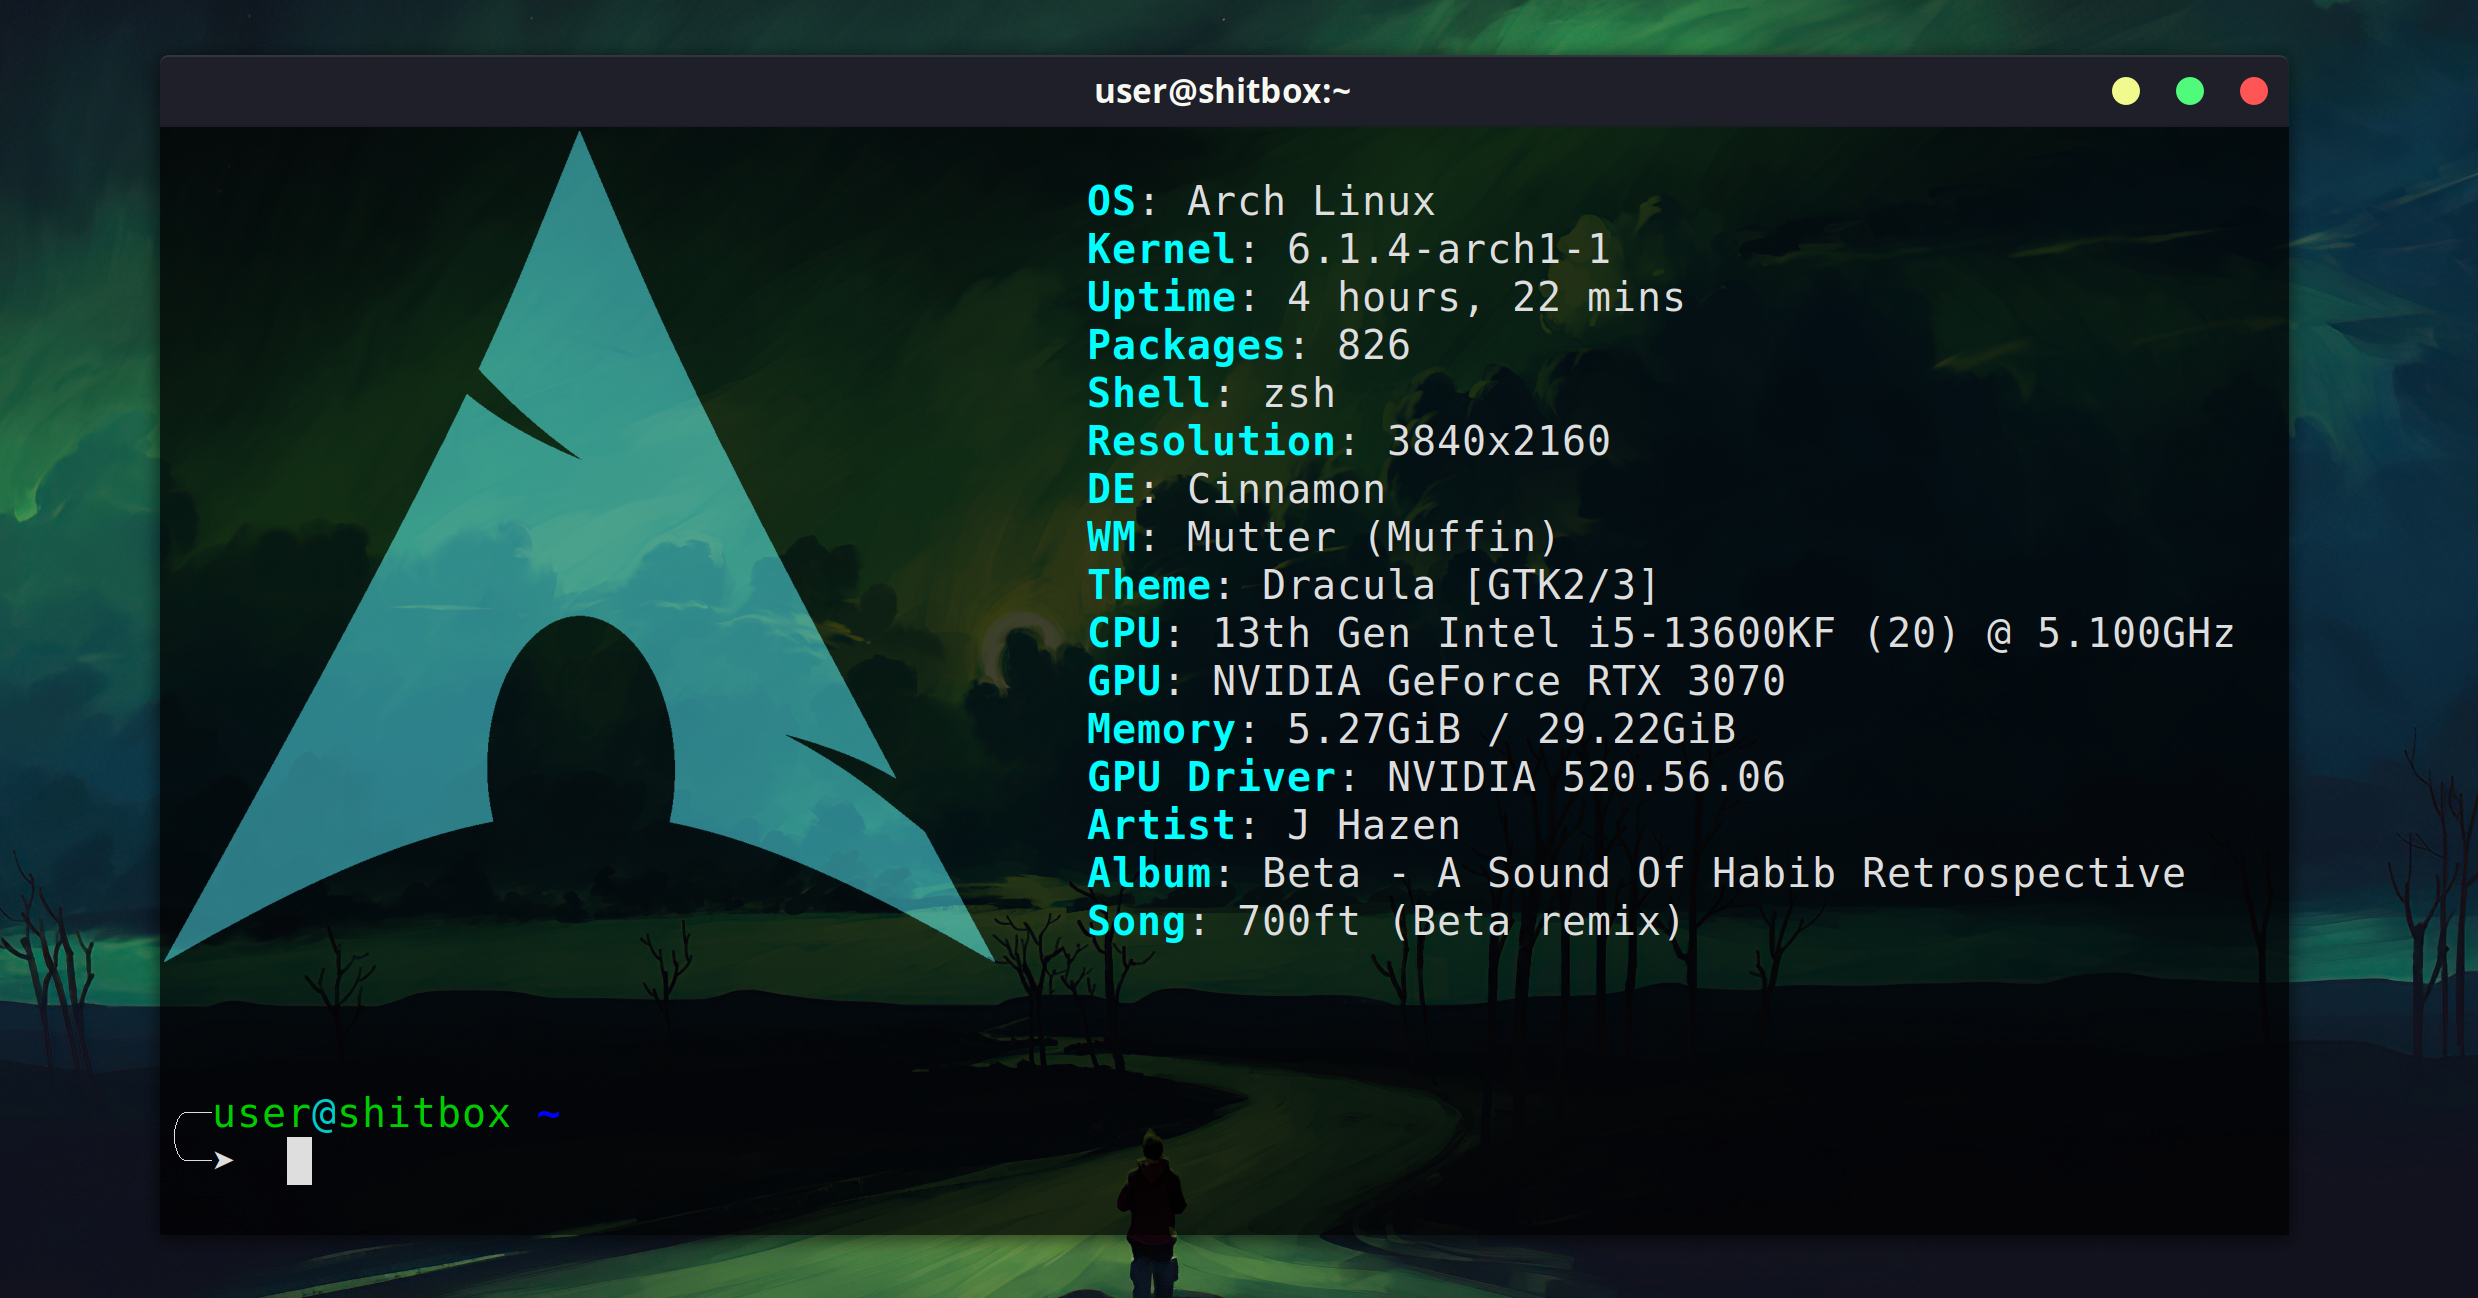Click the green maximize window button

click(x=2189, y=92)
